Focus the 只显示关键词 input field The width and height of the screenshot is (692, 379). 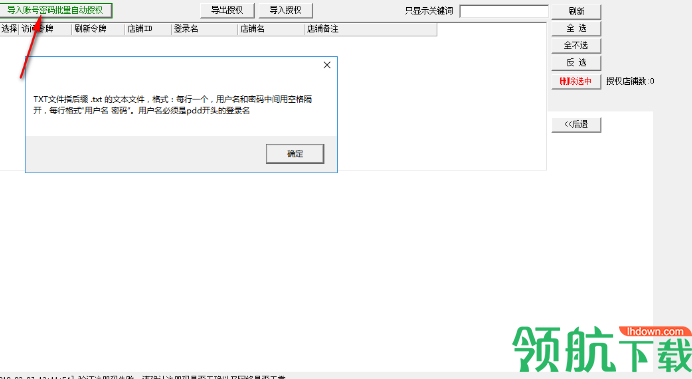(x=504, y=11)
